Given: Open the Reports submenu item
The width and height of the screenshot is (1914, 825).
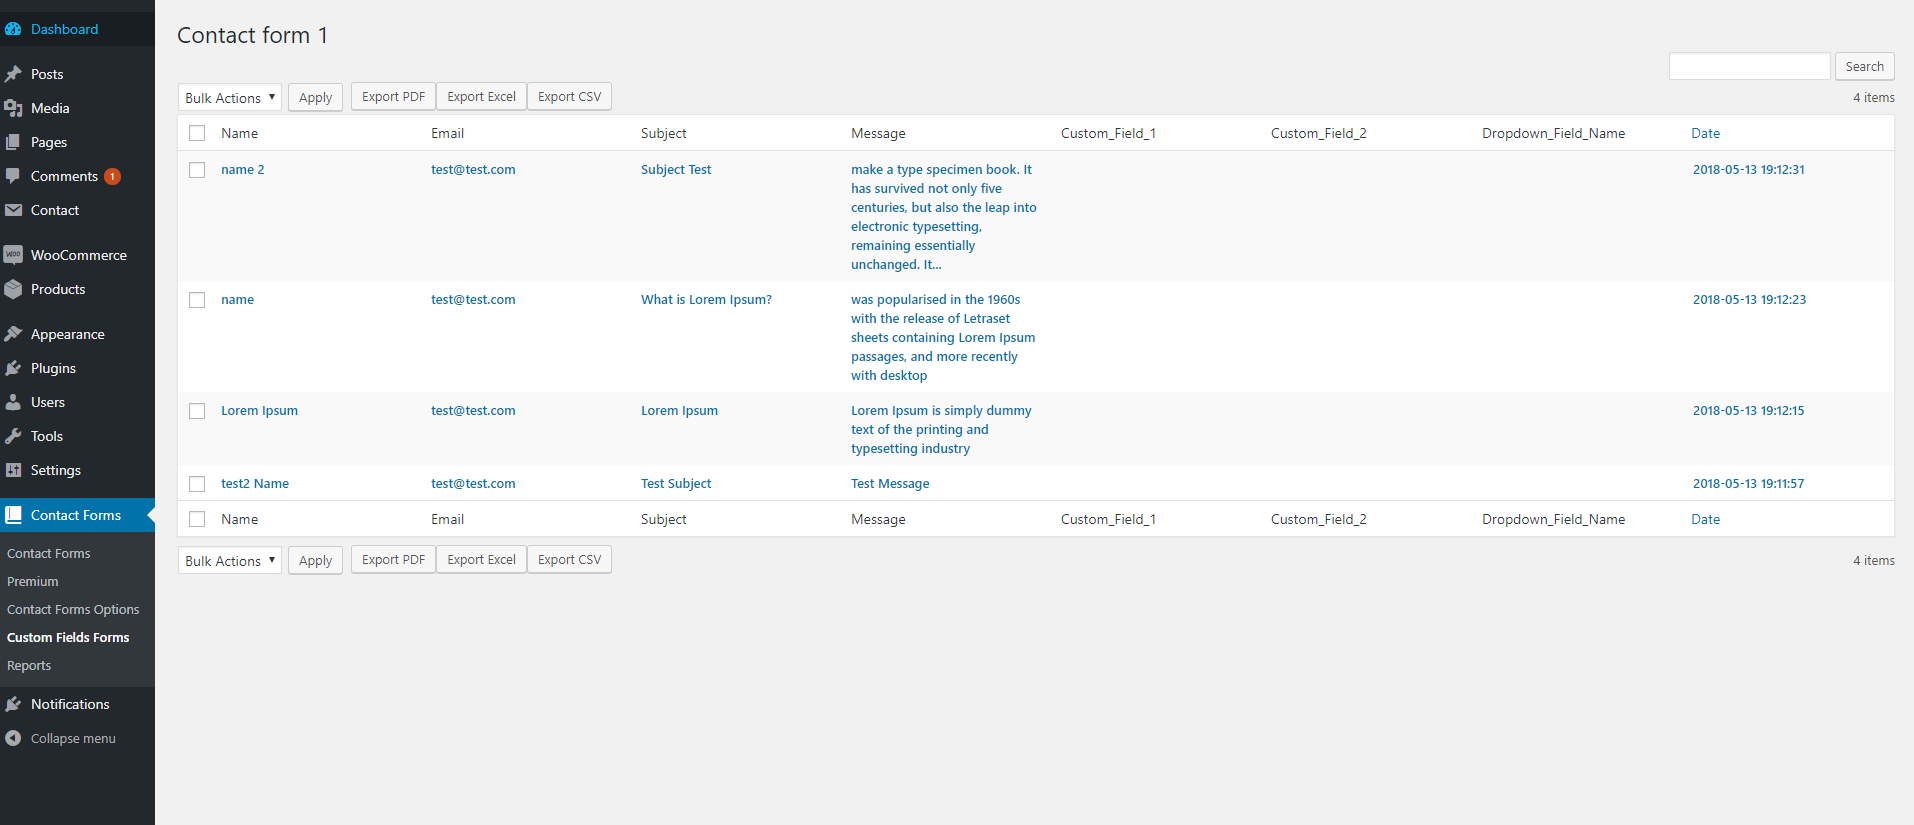Looking at the screenshot, I should 29,665.
